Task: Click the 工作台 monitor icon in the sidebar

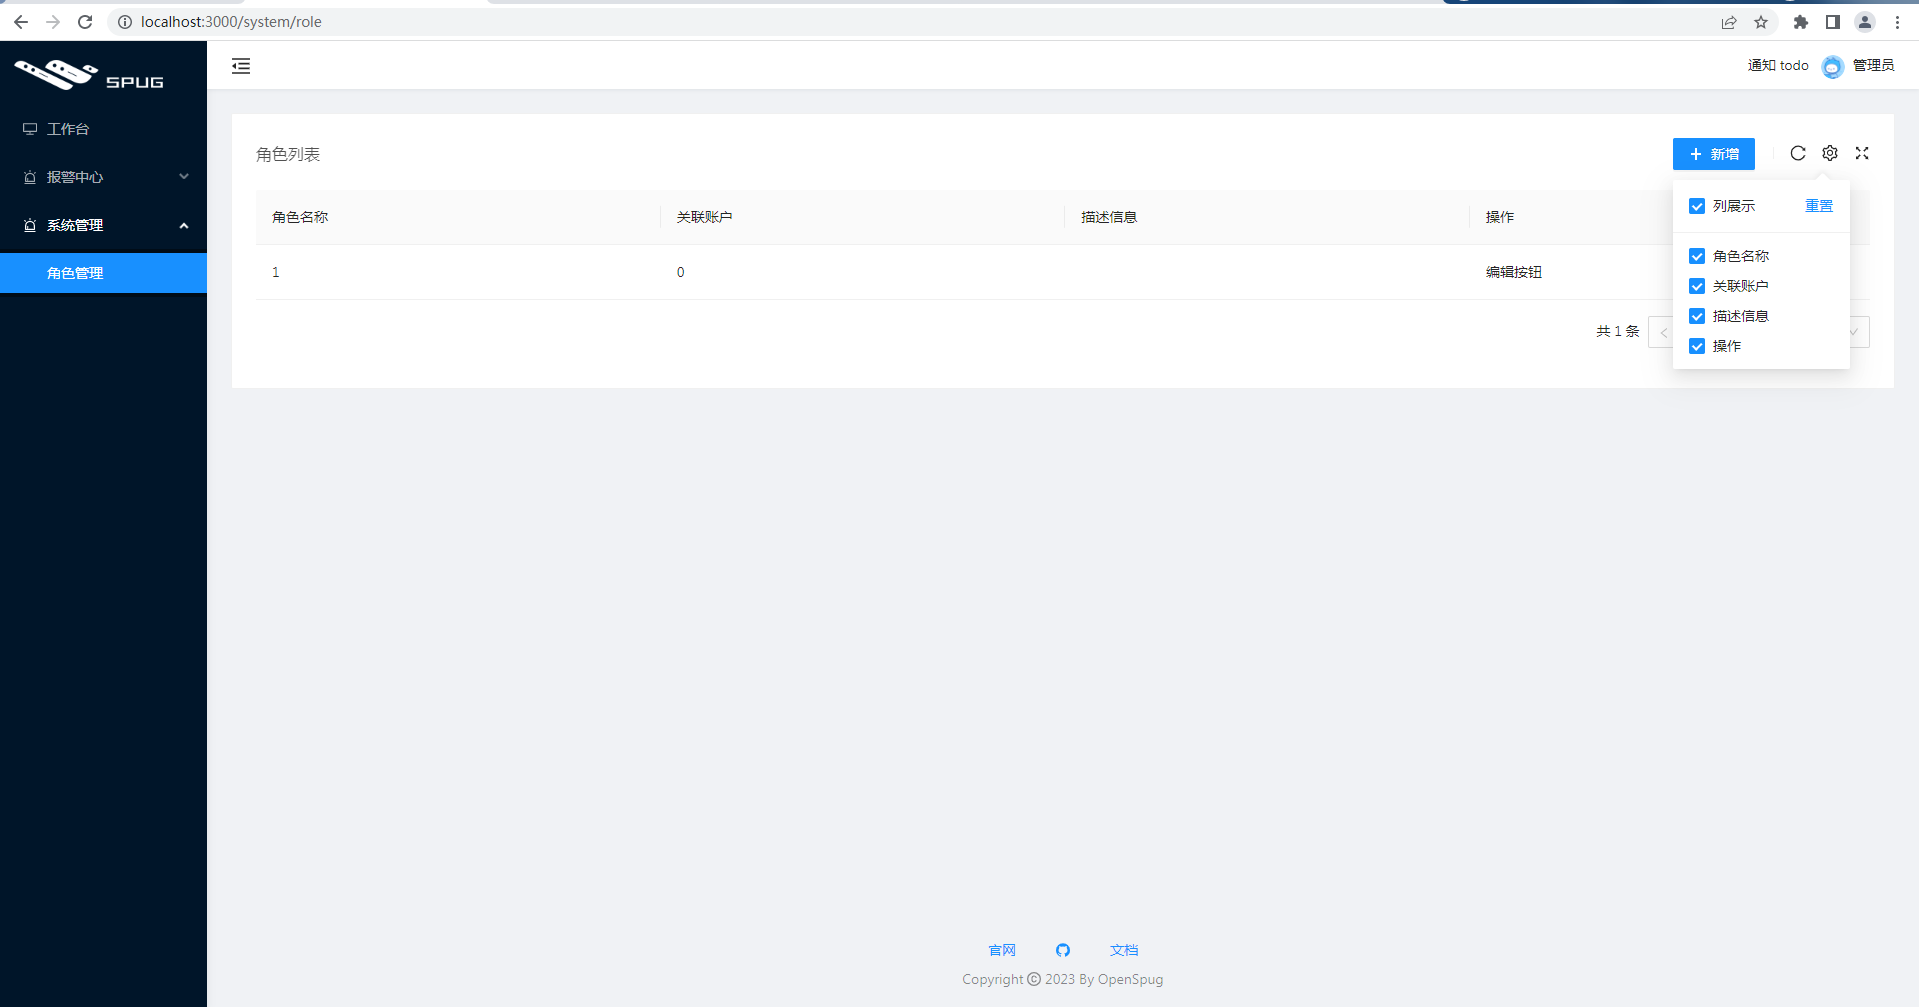Action: pos(30,129)
